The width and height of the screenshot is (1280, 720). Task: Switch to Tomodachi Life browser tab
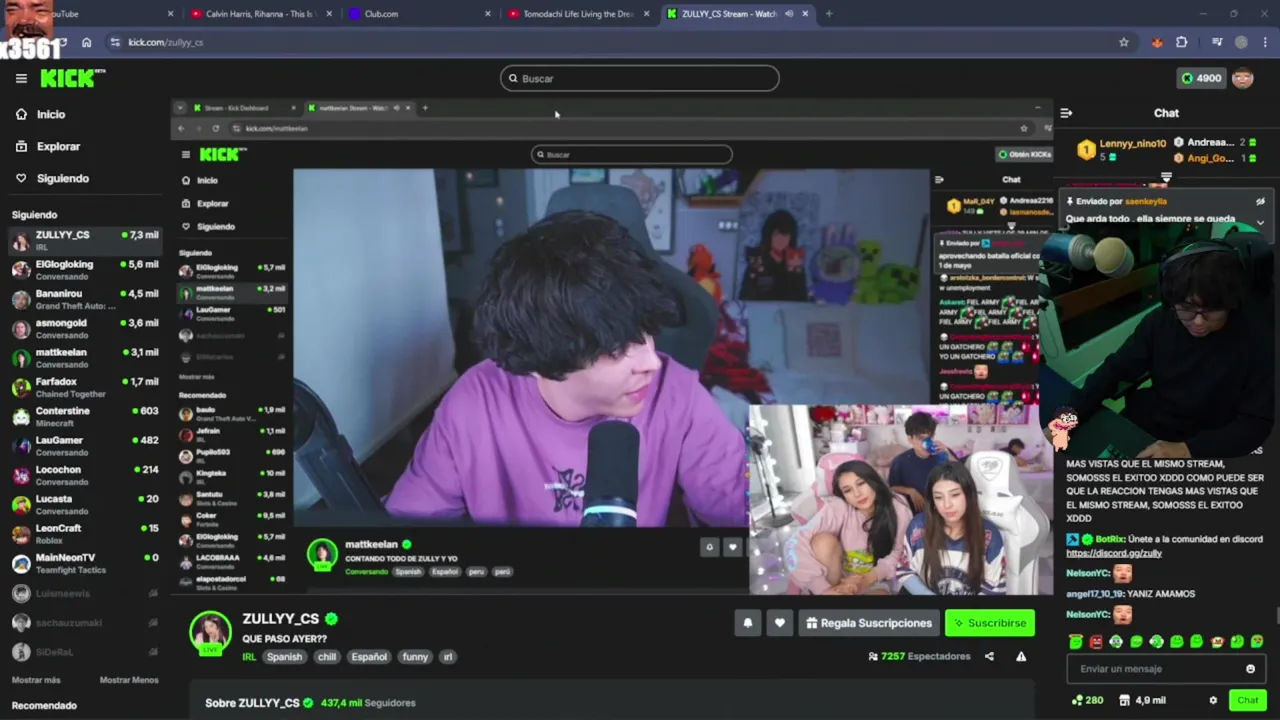[578, 14]
